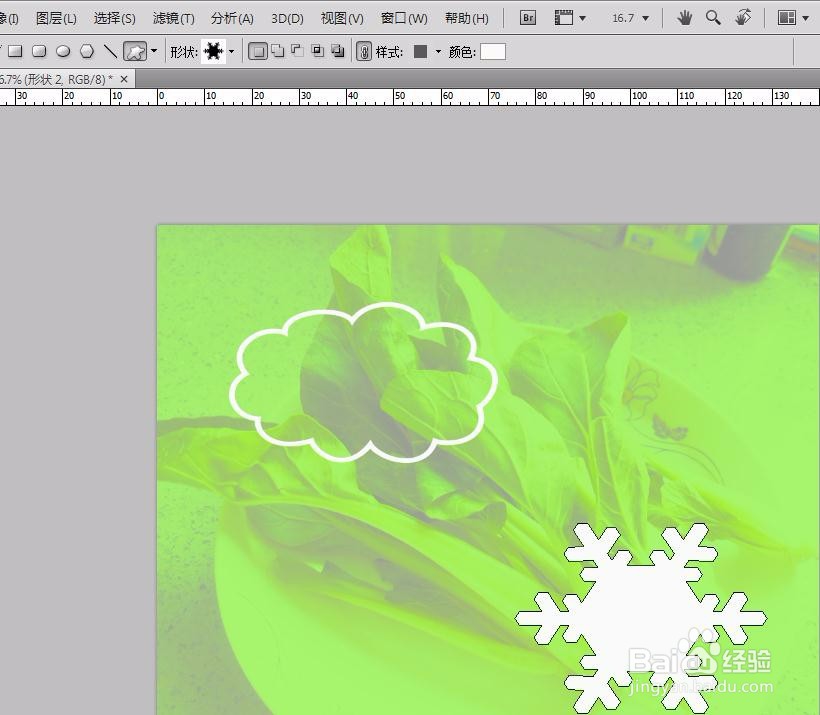Click the 16.7 zoom level field
The width and height of the screenshot is (820, 715).
(x=623, y=18)
